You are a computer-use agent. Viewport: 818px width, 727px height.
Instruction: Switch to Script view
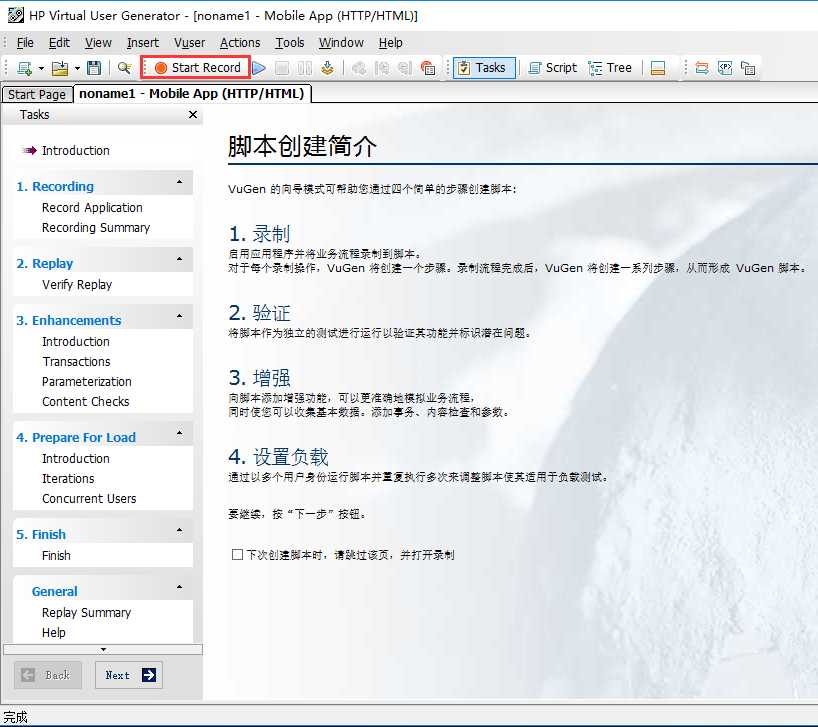click(553, 68)
